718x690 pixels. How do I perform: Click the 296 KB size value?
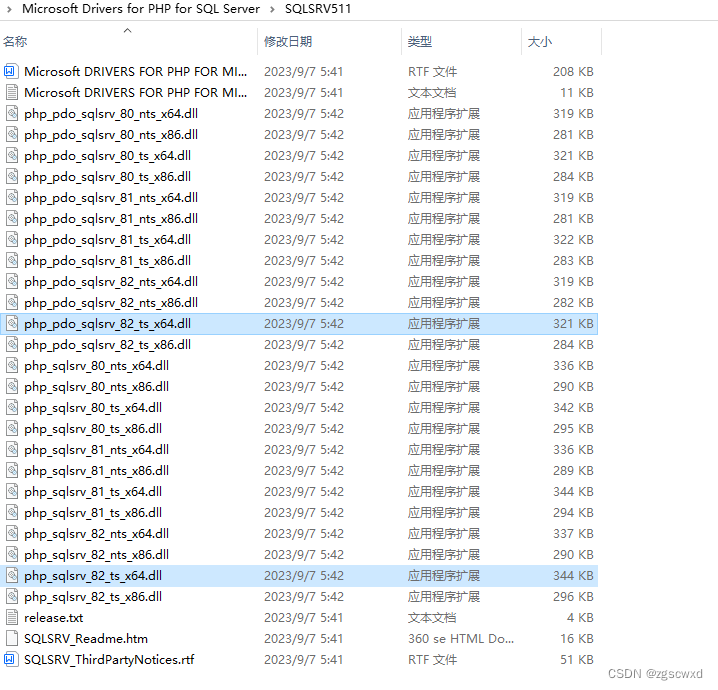(573, 597)
